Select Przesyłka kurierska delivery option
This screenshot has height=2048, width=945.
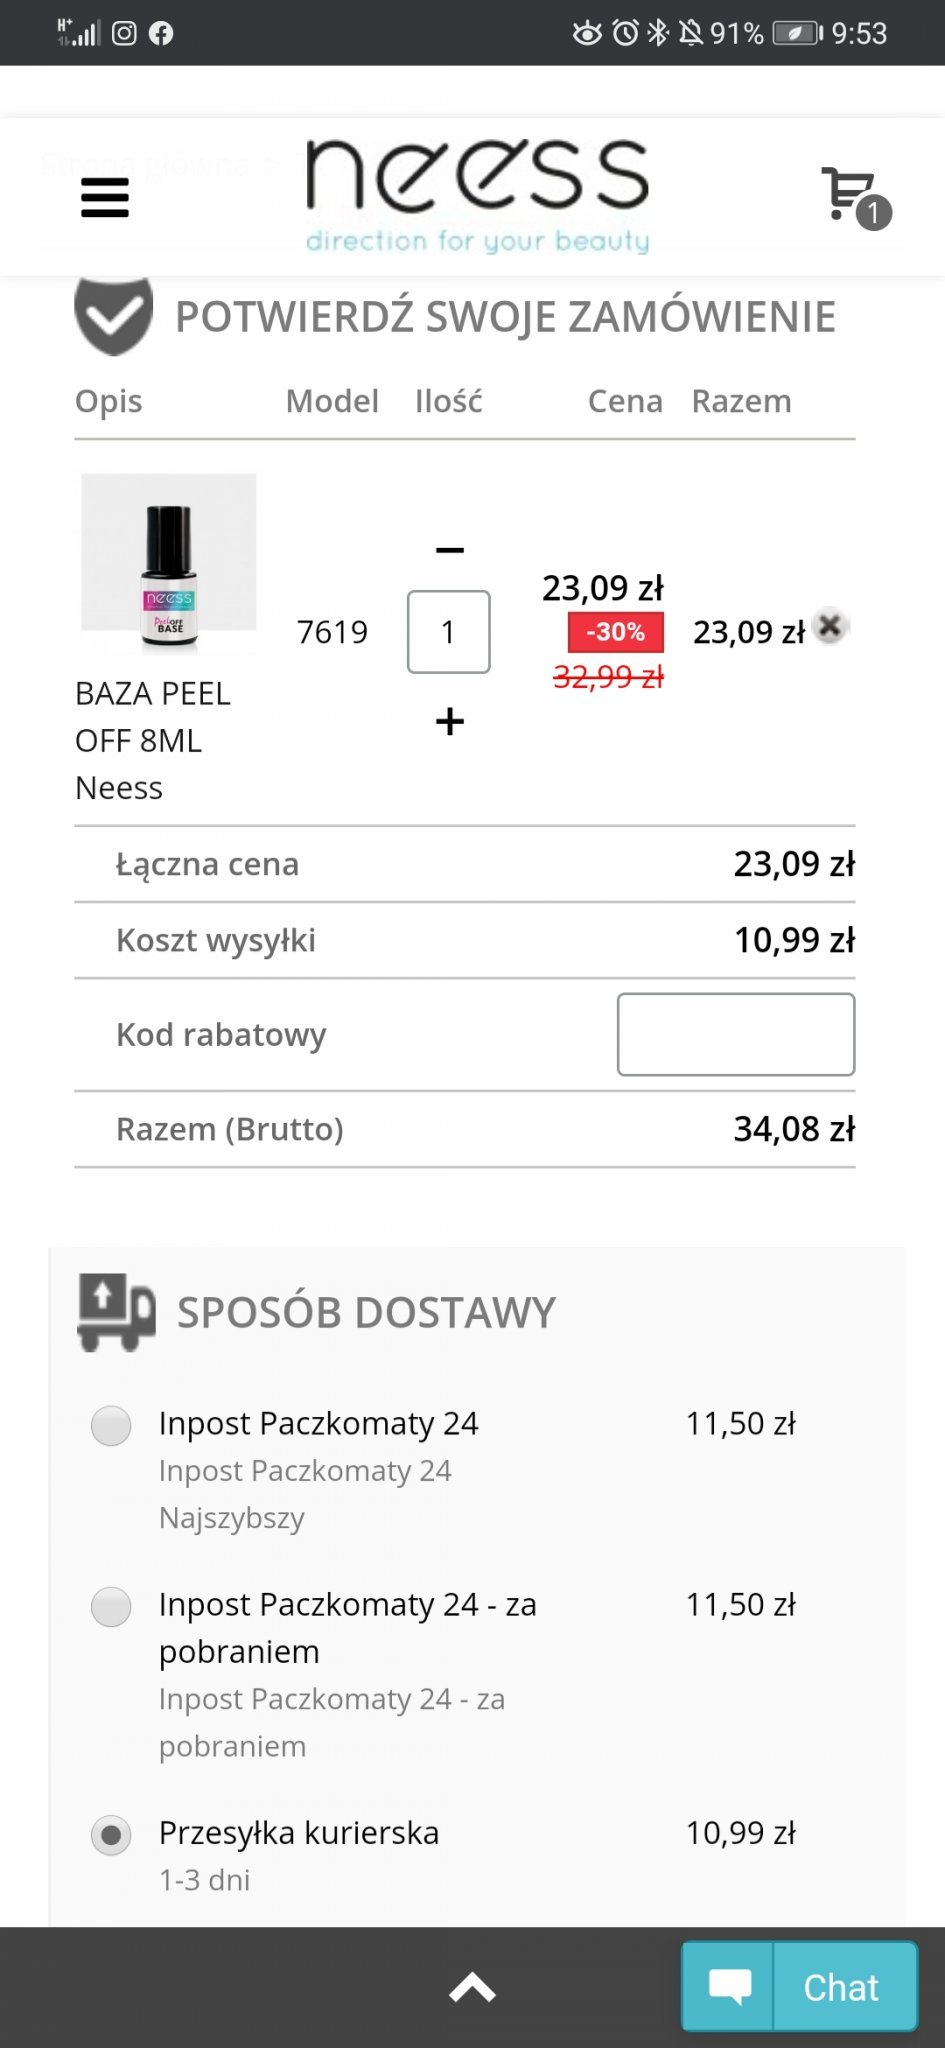point(111,1835)
